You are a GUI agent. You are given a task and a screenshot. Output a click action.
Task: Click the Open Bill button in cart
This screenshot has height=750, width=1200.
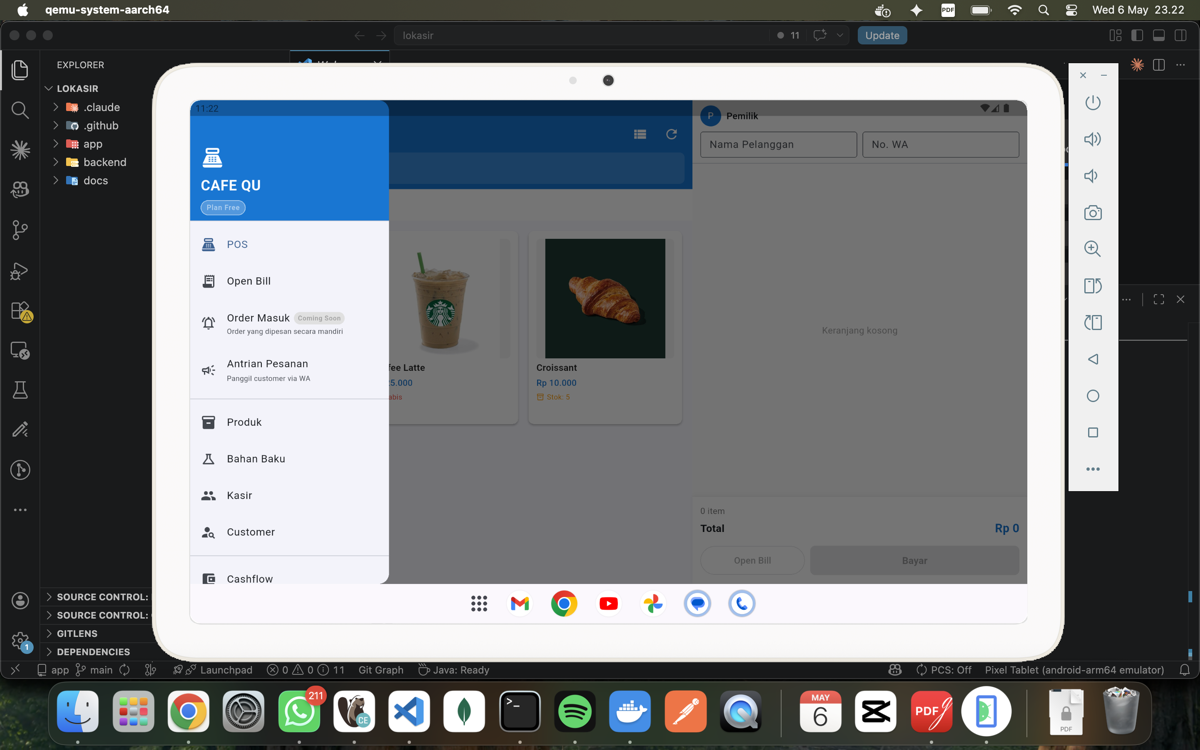pyautogui.click(x=752, y=560)
